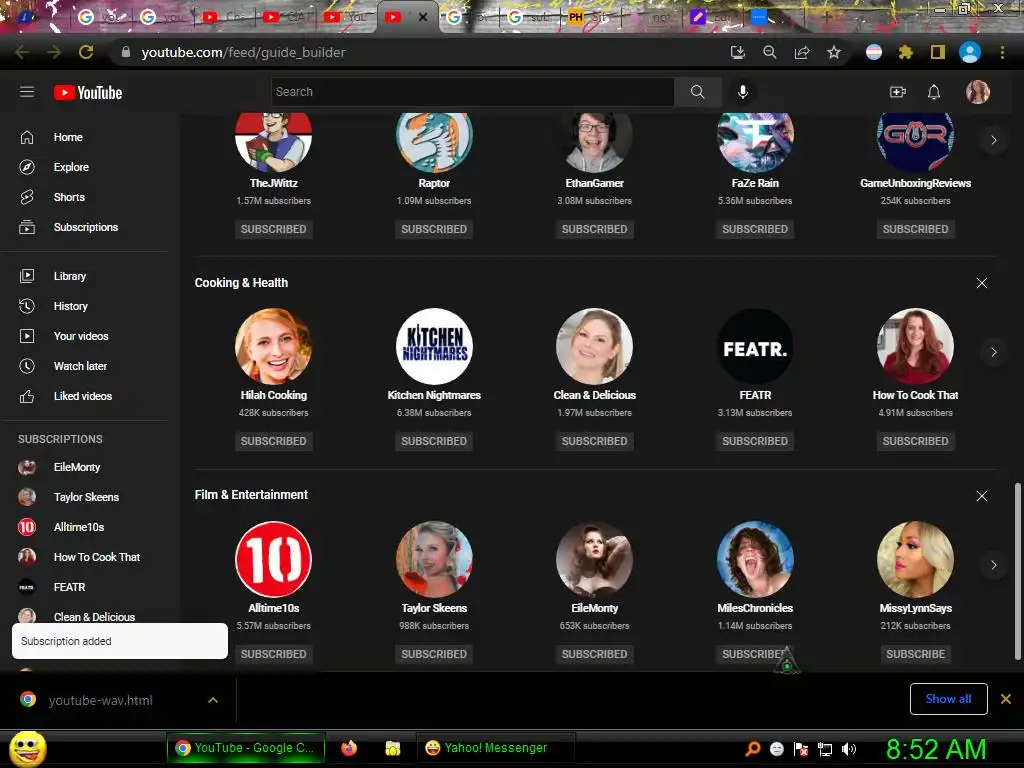Open the notifications bell
Viewport: 1024px width, 768px height.
pos(934,92)
